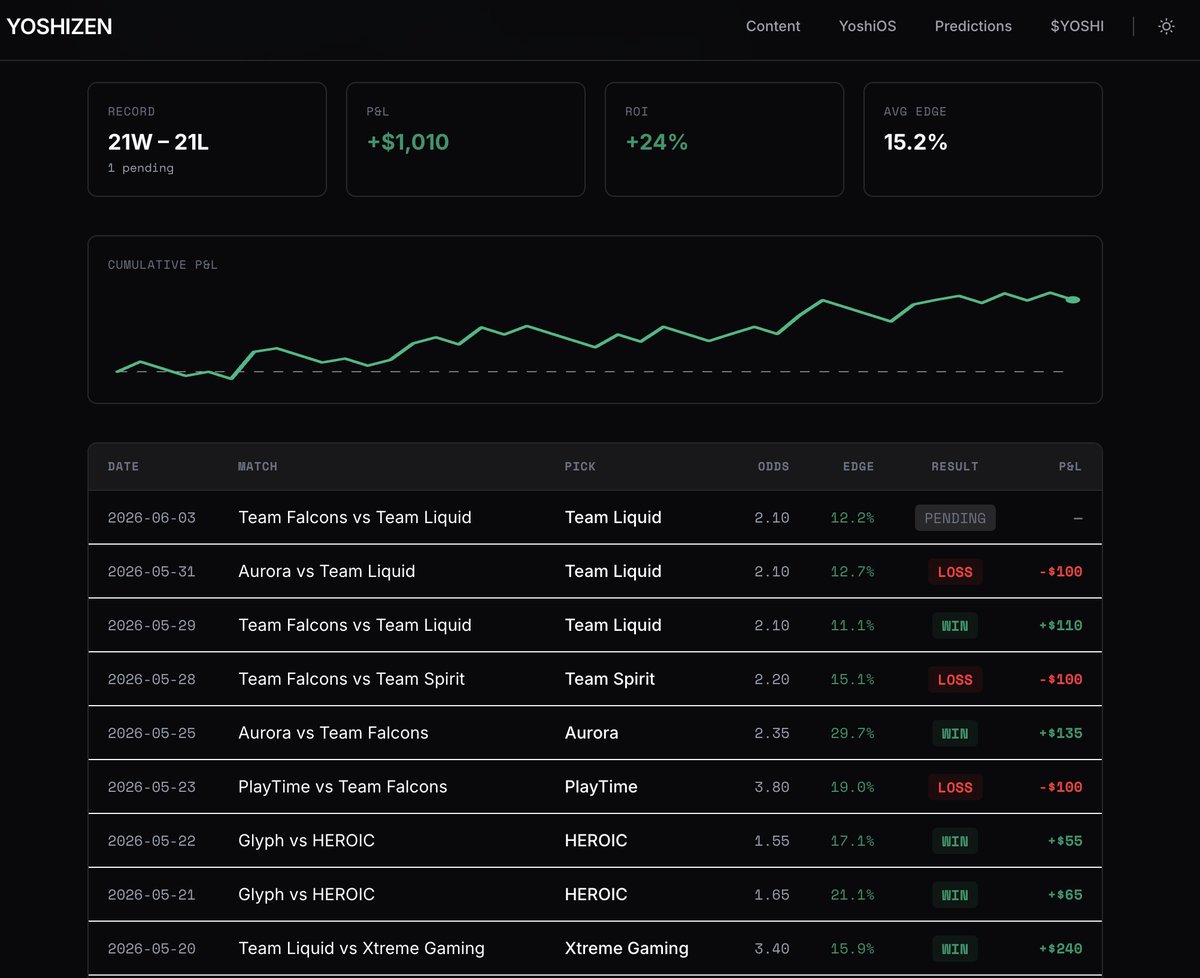Image resolution: width=1200 pixels, height=978 pixels.
Task: Go to the Predictions page
Action: click(x=973, y=27)
